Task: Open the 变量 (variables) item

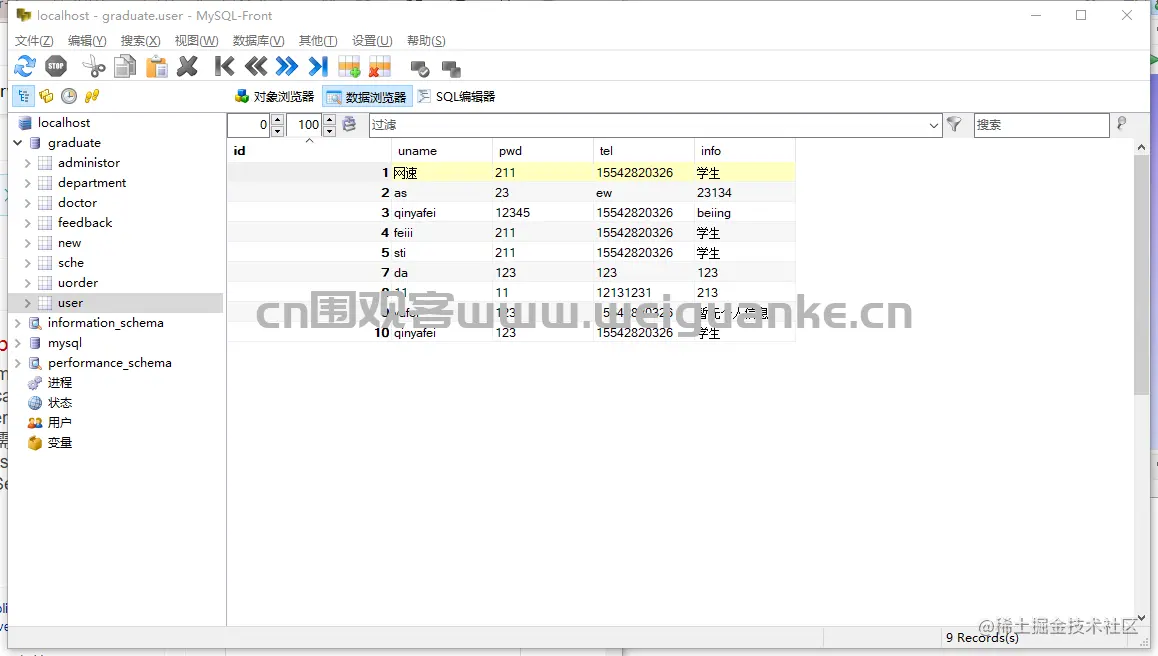Action: (x=60, y=443)
